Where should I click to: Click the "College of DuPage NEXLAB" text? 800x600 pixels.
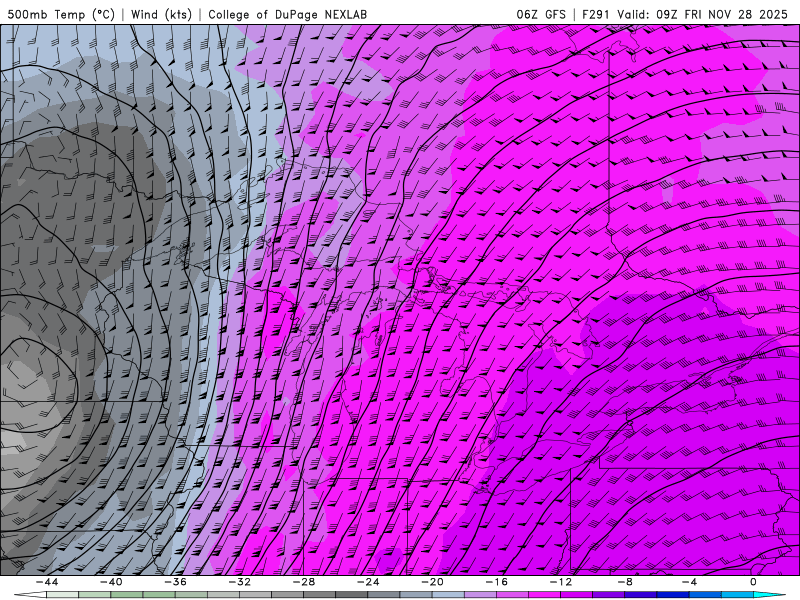tap(287, 14)
